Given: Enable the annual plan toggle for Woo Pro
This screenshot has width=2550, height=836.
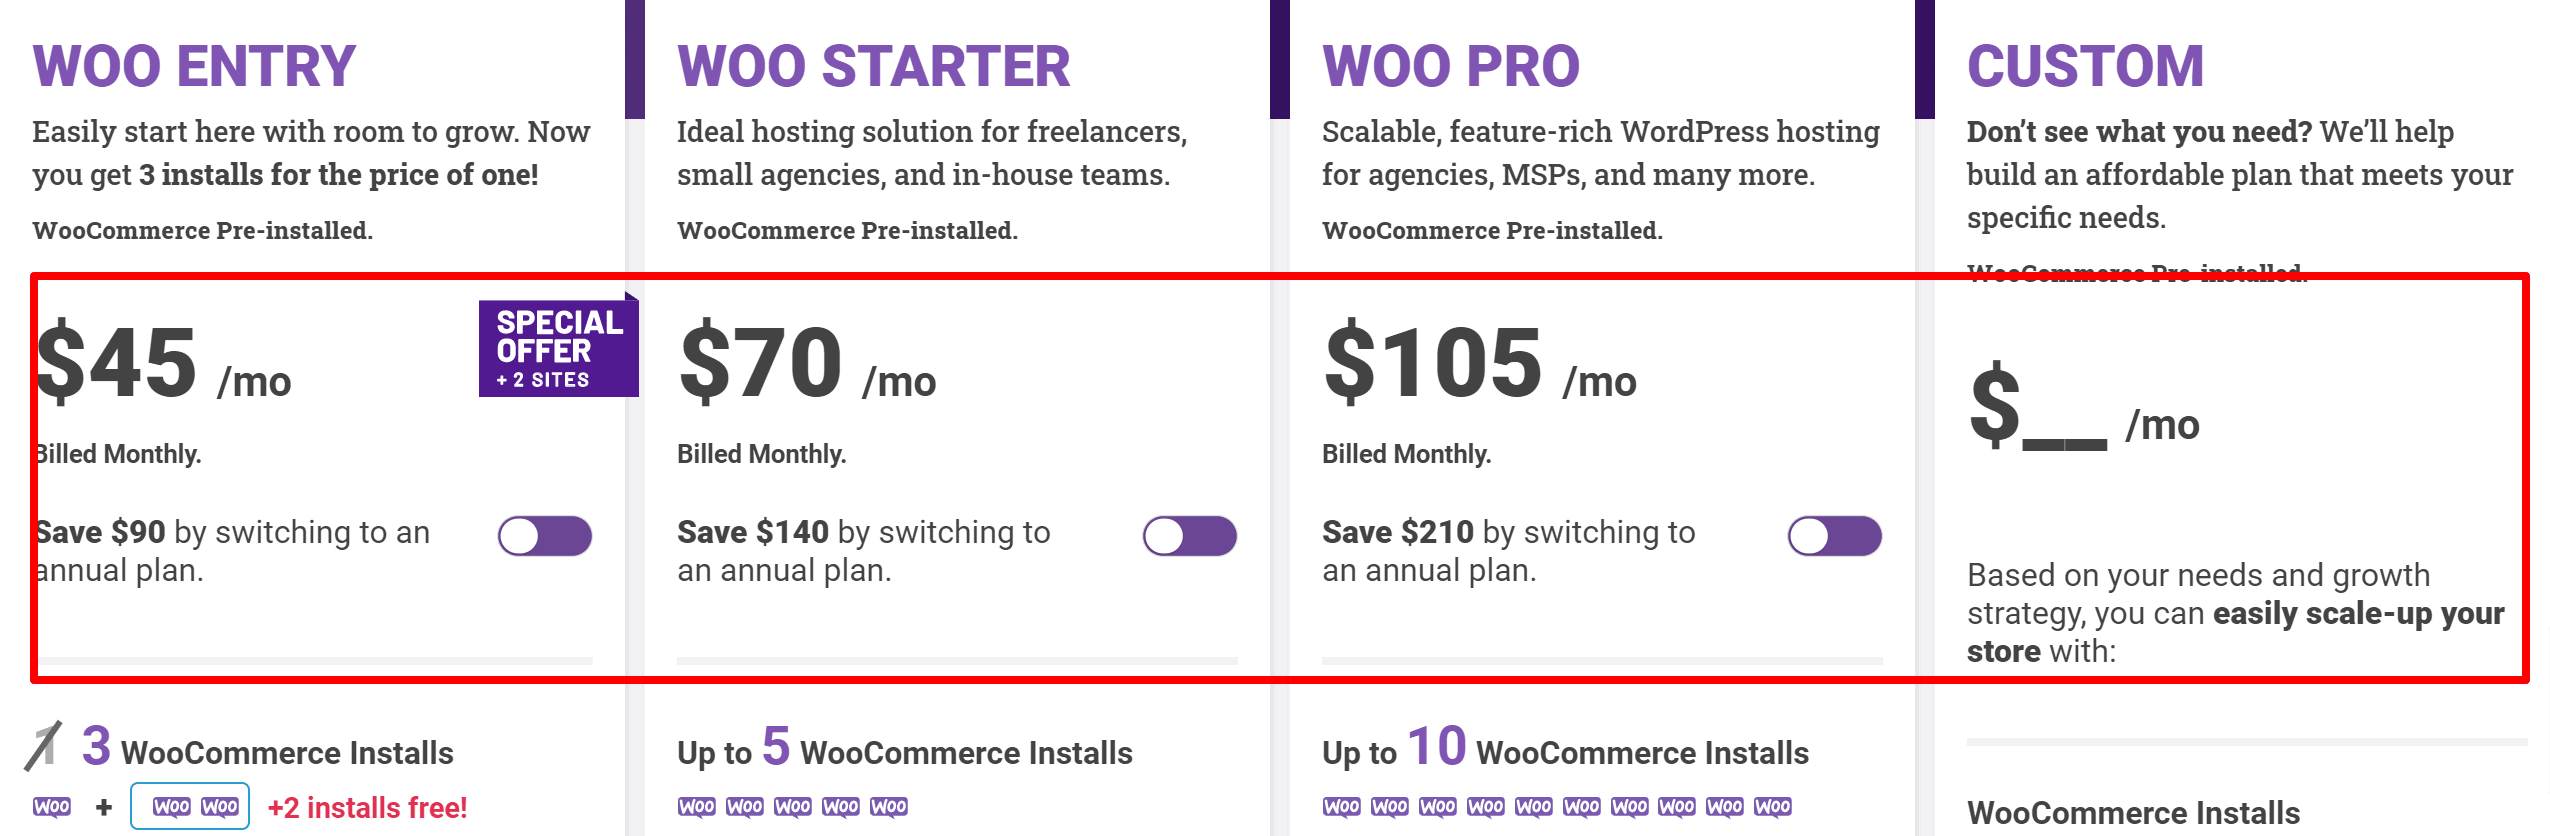Looking at the screenshot, I should point(1835,536).
